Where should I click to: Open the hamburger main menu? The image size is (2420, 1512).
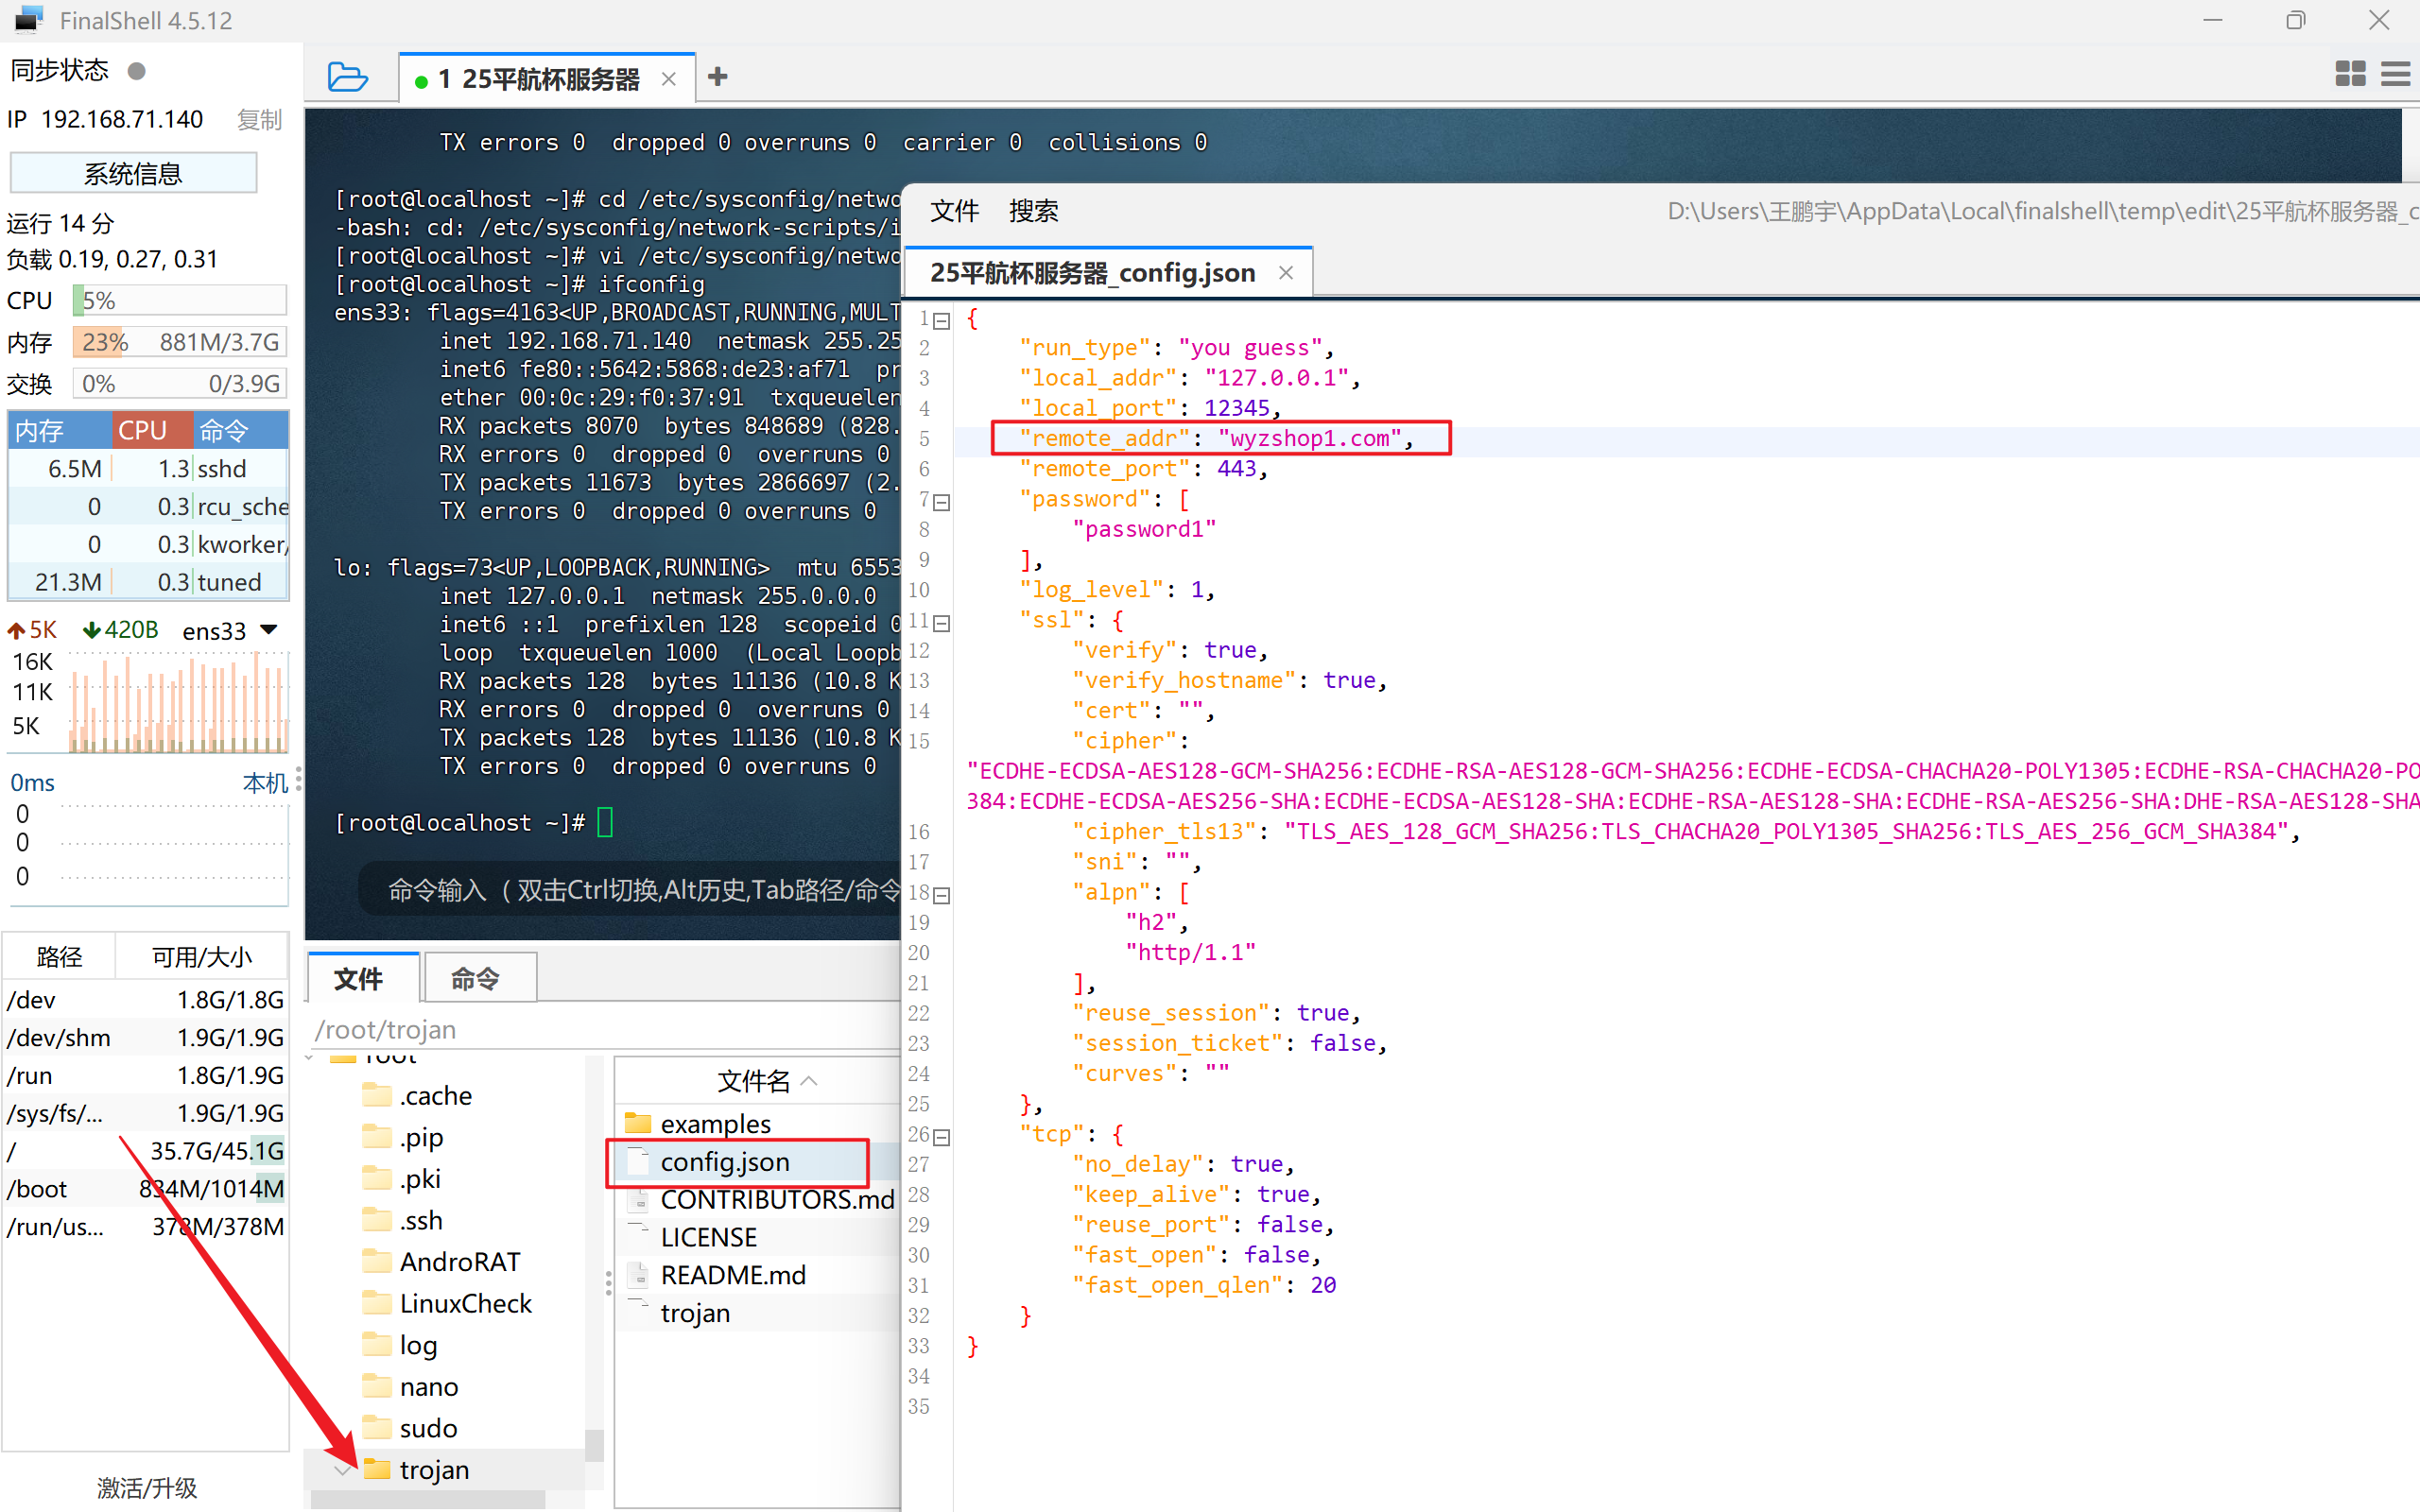click(2396, 74)
